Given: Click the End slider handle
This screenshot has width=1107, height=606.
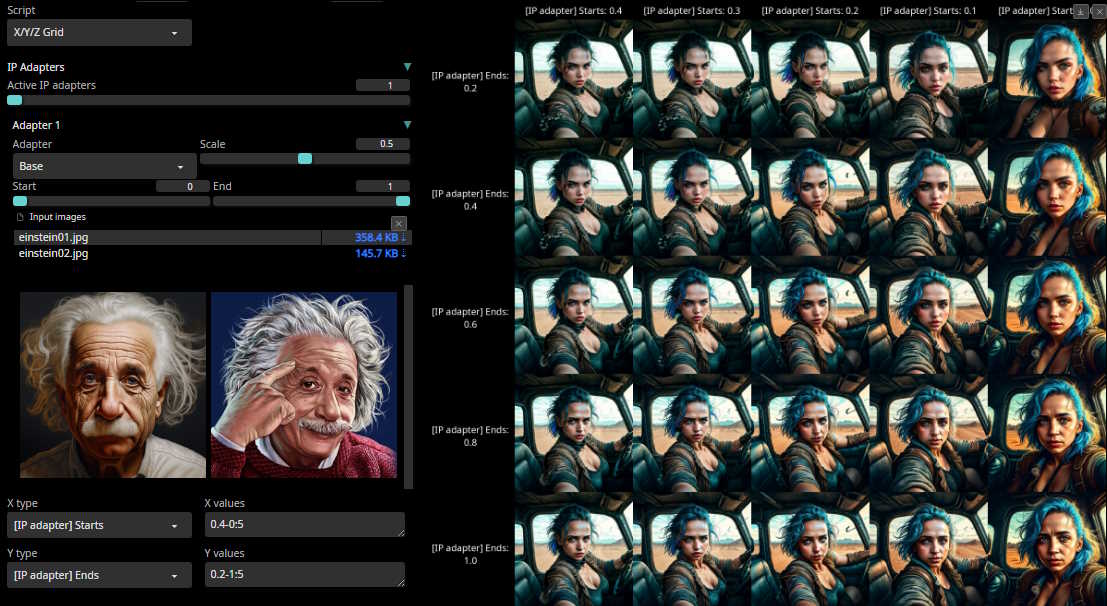Looking at the screenshot, I should coord(403,201).
